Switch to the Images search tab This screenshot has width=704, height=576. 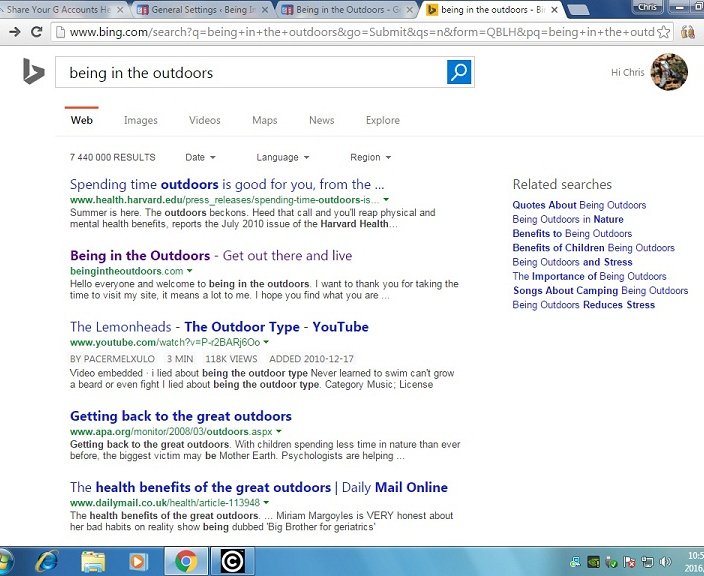point(141,120)
